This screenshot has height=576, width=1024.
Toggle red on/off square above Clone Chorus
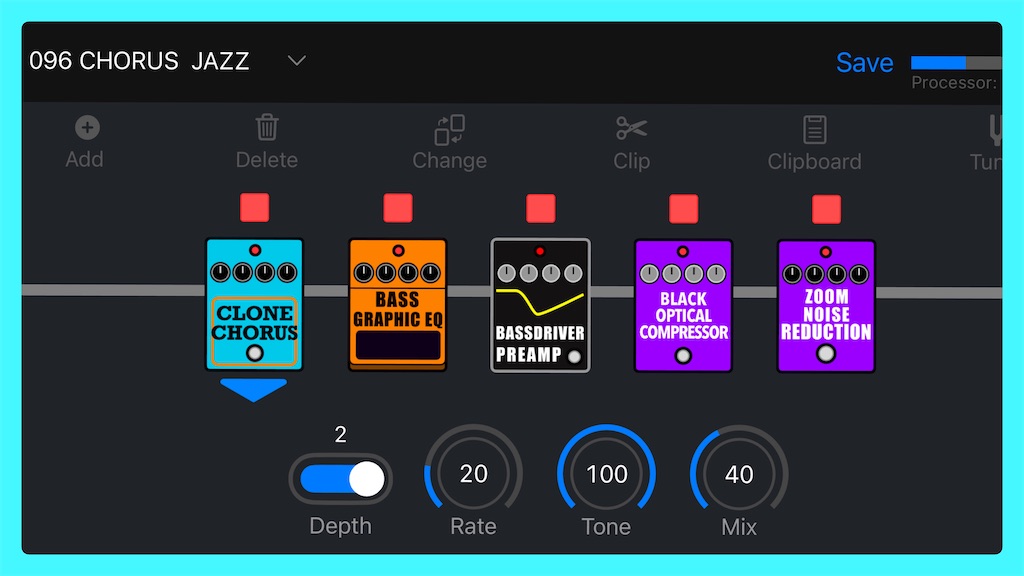click(255, 208)
